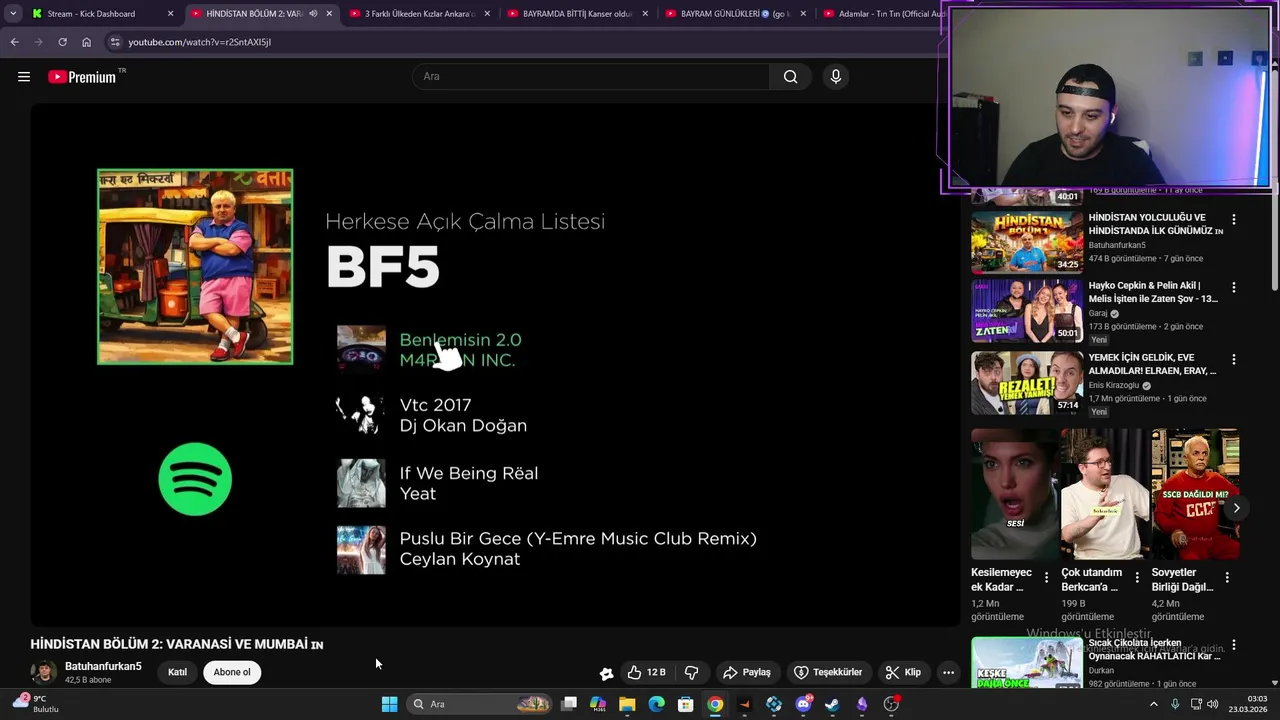Open the Sıcak Çikolata İçerken video title
1280x720 pixels.
[1153, 650]
